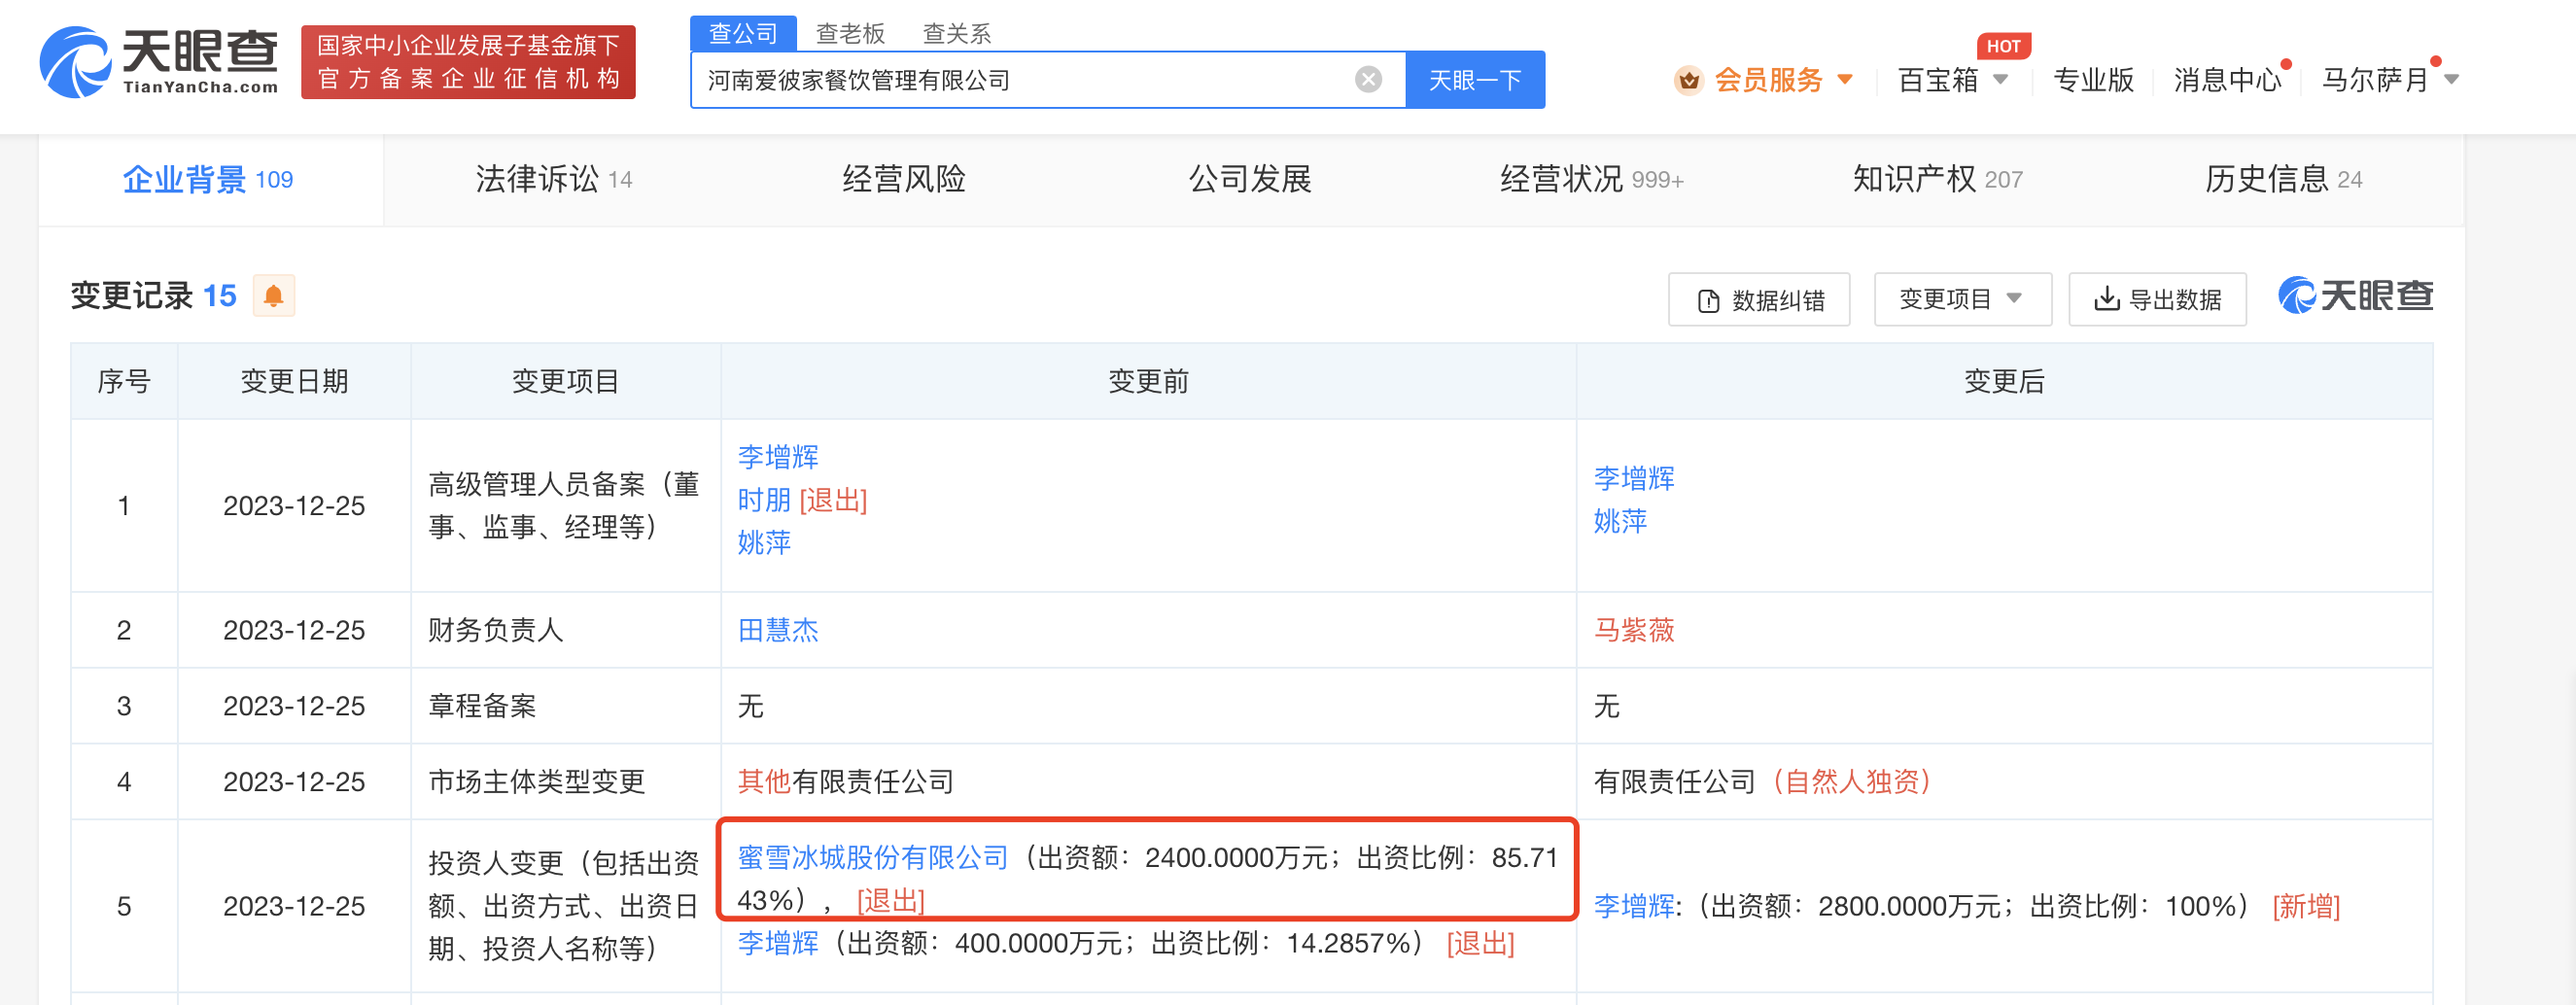
Task: Open 消息中心 notifications
Action: click(x=2226, y=80)
